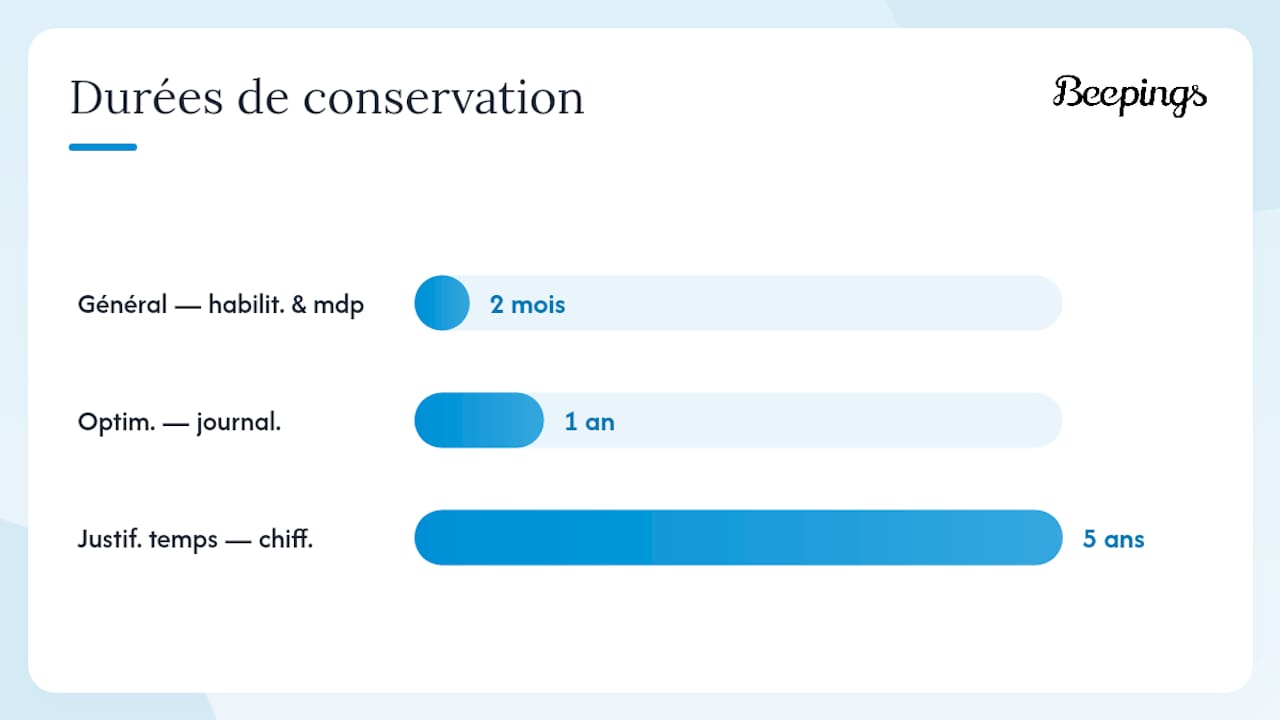Select the "Durées de conservation" title
The height and width of the screenshot is (720, 1280).
click(x=327, y=98)
